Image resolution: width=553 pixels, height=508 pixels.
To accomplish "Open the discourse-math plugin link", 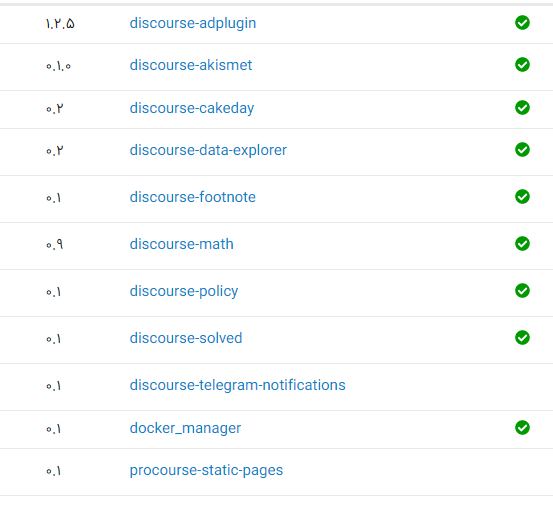I will tap(182, 244).
